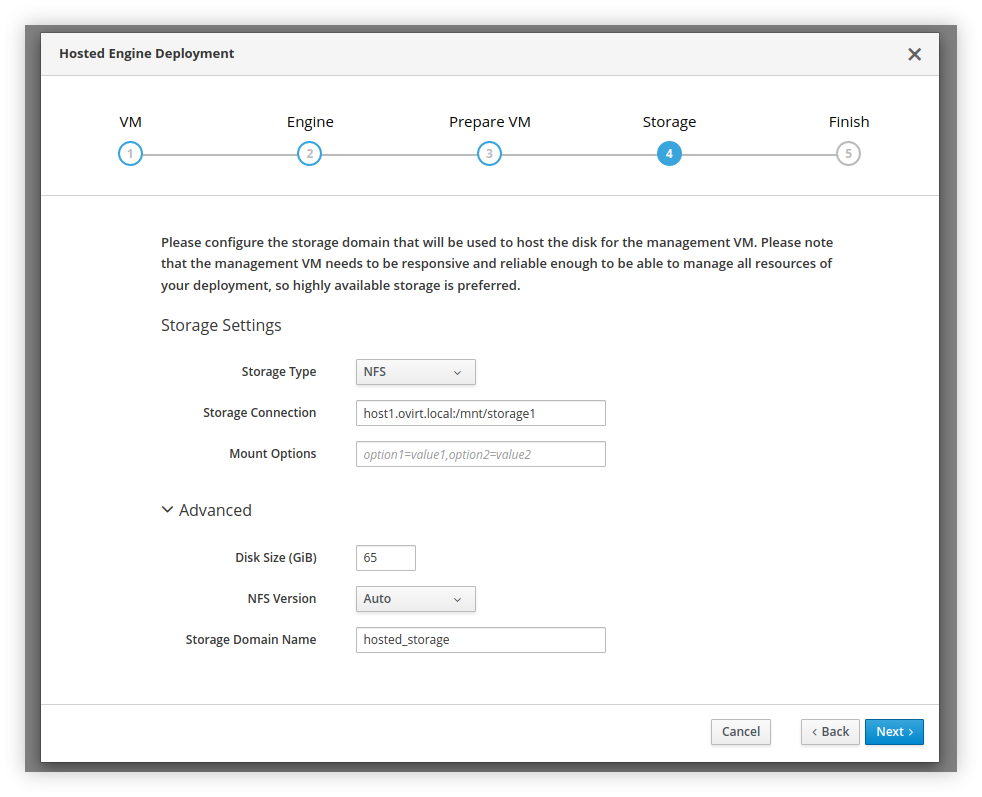
Task: Select the Prepare VM step label
Action: 489,122
